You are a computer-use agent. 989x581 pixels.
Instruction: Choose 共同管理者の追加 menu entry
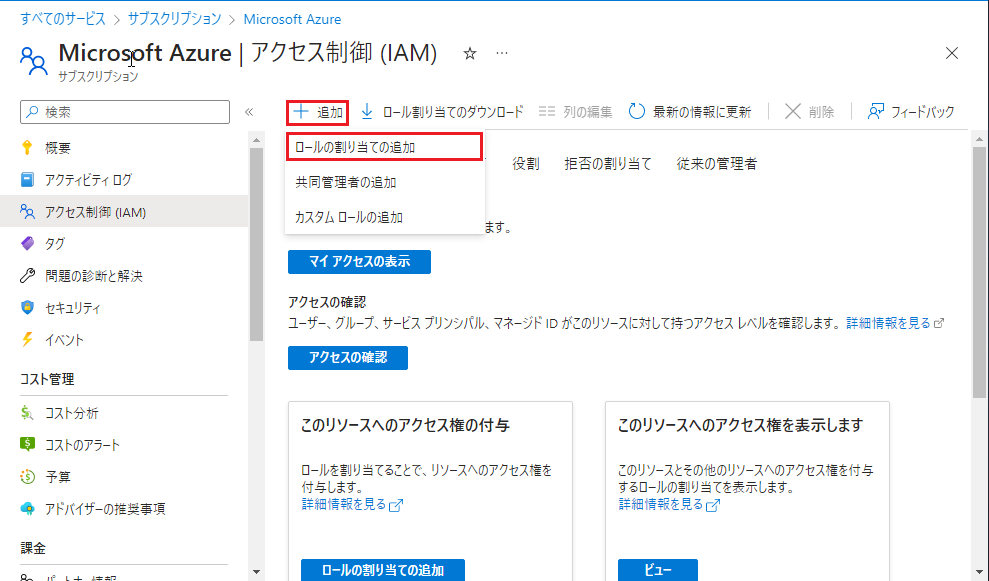(346, 182)
